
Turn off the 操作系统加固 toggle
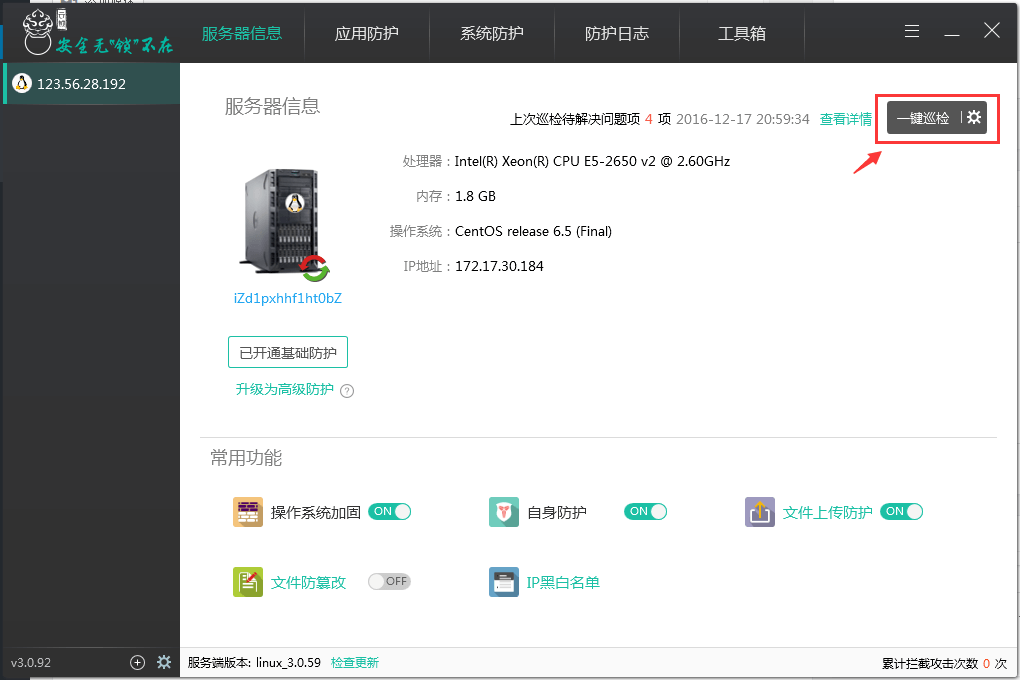click(x=390, y=511)
